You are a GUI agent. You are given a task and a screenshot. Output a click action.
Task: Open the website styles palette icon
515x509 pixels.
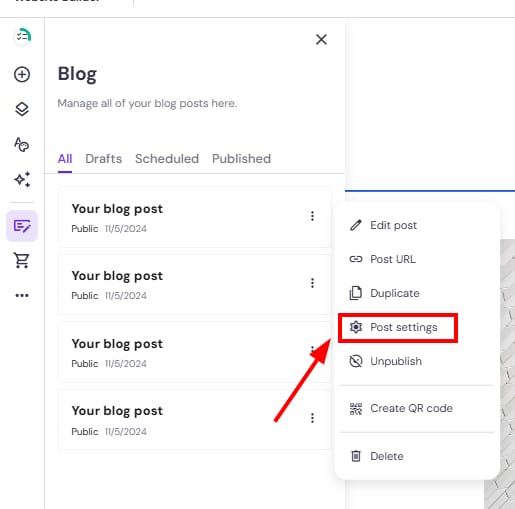[22, 144]
